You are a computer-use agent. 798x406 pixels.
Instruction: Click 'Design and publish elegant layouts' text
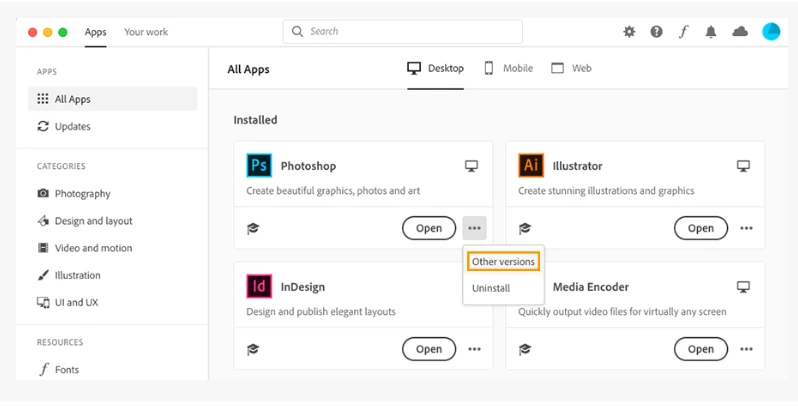[321, 311]
